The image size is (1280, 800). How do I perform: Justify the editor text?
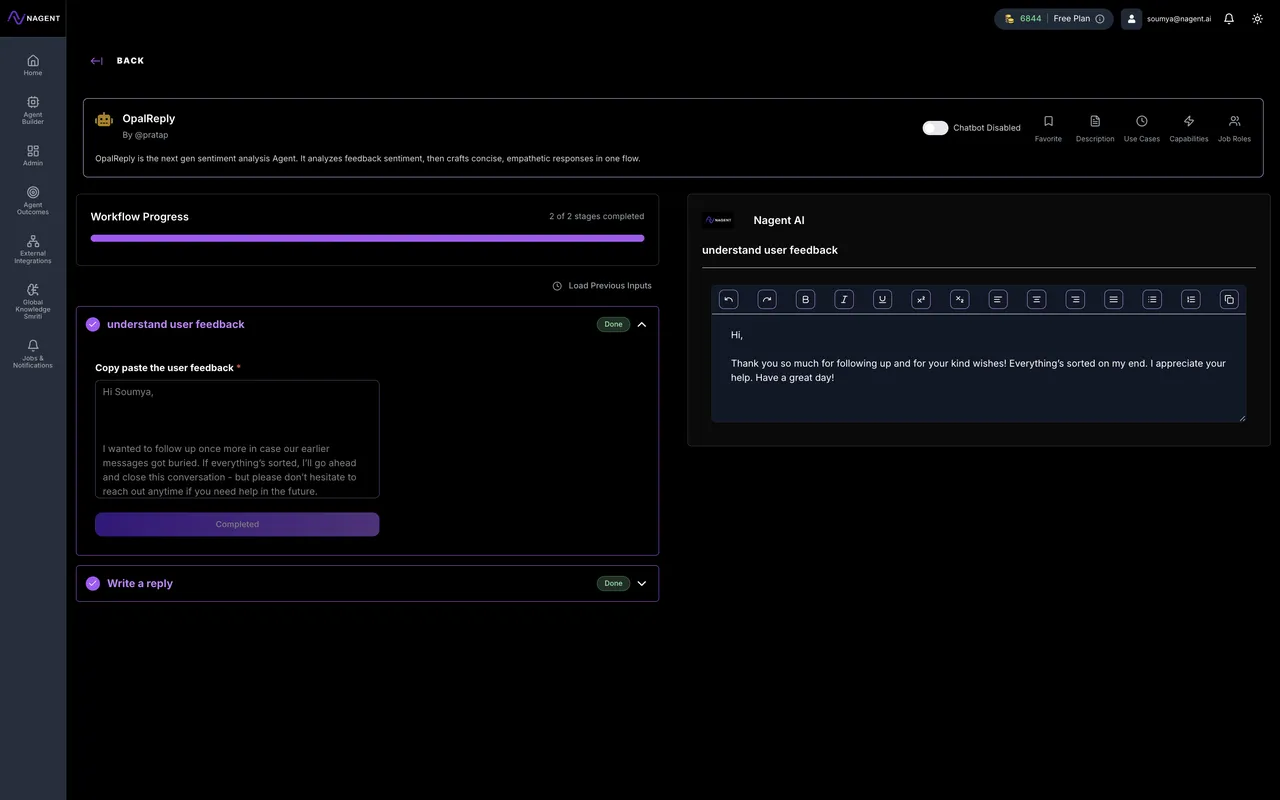[x=1114, y=299]
